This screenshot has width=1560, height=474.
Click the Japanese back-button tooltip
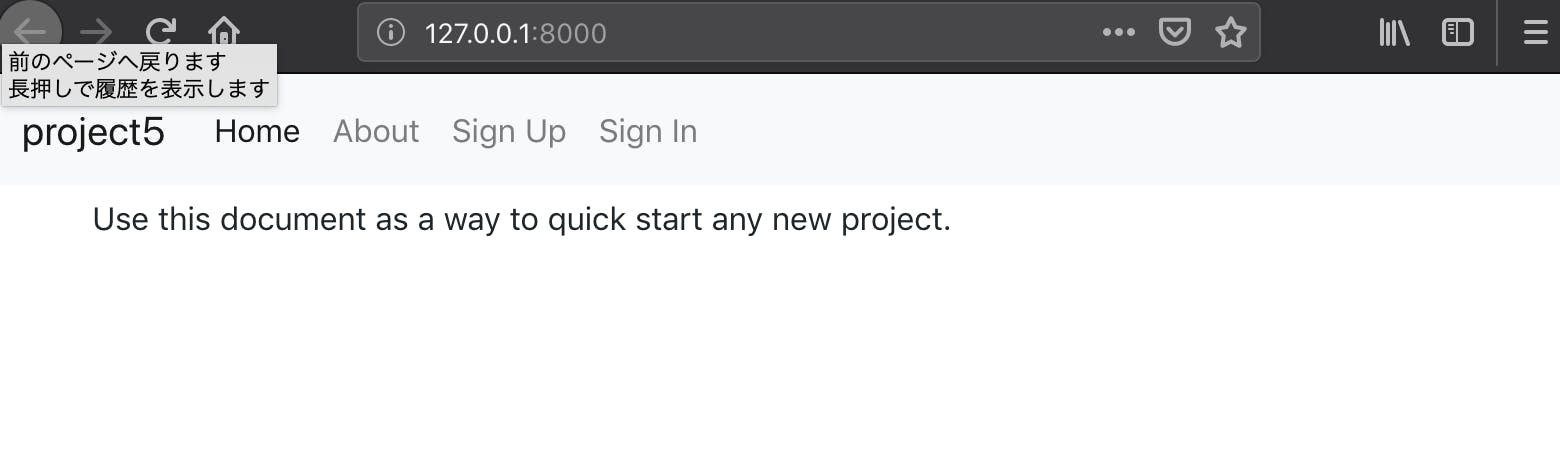[139, 76]
